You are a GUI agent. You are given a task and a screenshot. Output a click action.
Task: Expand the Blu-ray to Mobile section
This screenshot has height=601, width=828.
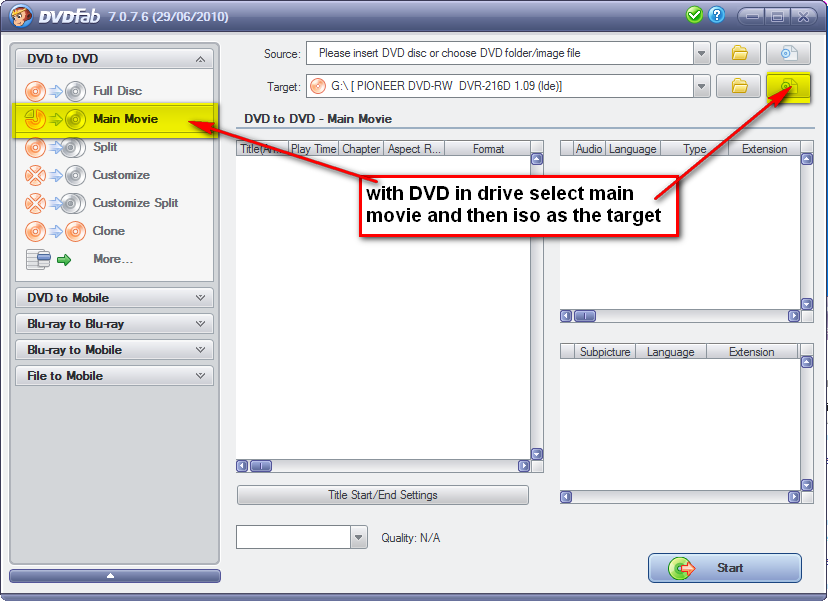coord(115,350)
